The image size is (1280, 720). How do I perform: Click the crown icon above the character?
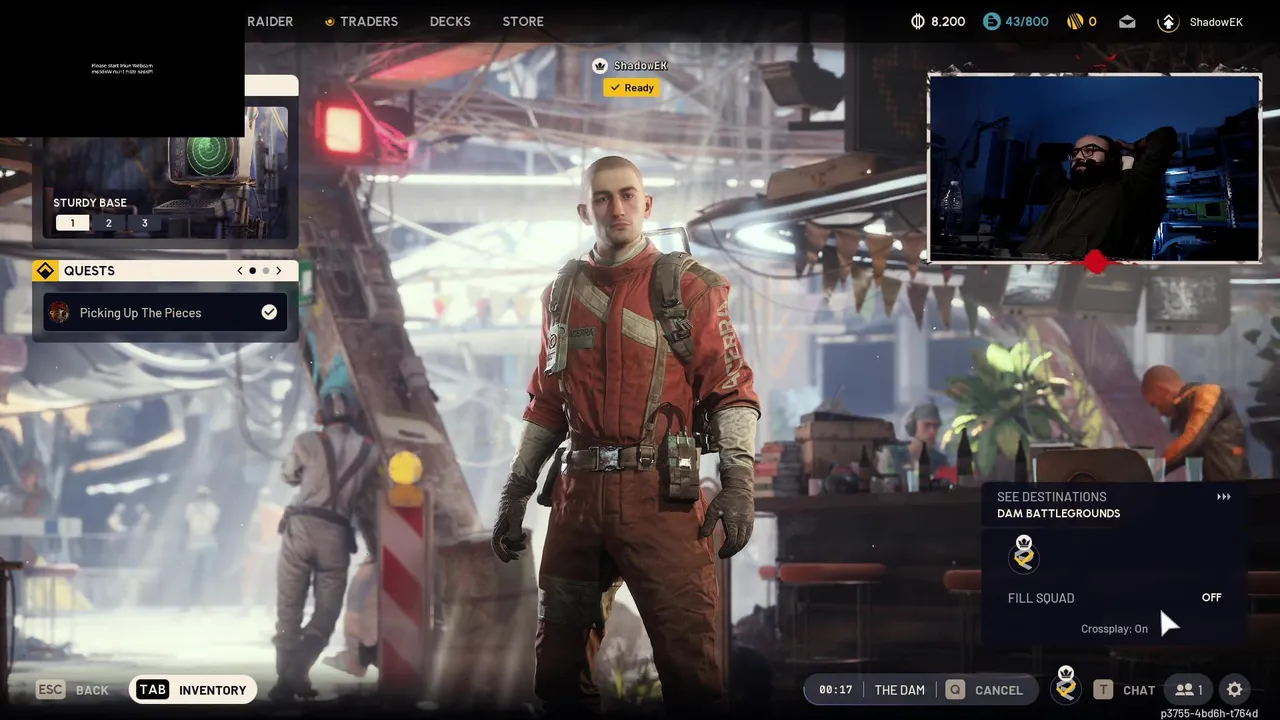coord(600,66)
